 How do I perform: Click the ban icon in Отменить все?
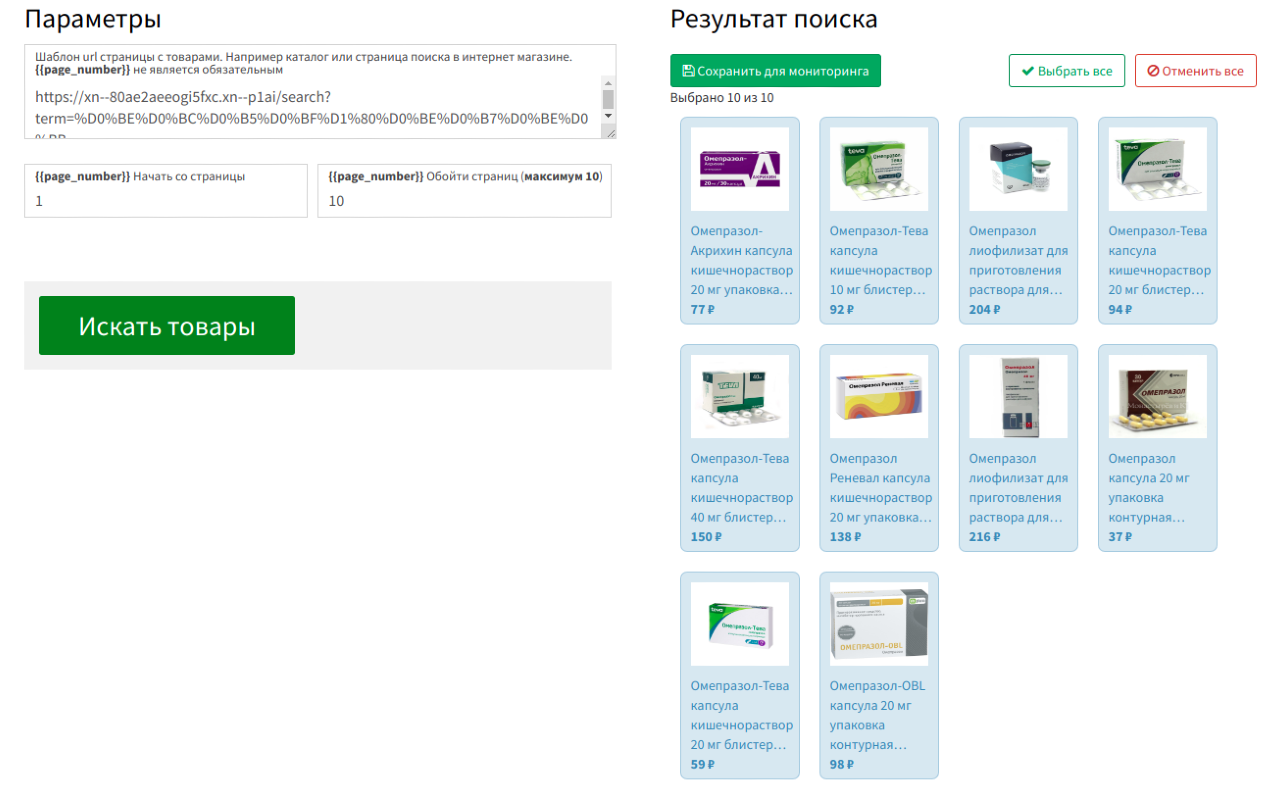[1153, 71]
